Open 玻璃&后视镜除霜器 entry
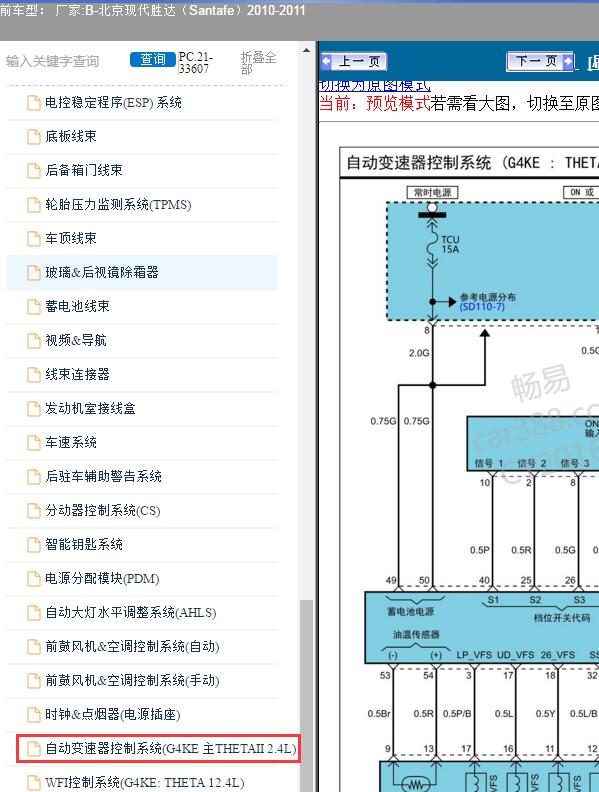Image resolution: width=599 pixels, height=792 pixels. [x=102, y=272]
